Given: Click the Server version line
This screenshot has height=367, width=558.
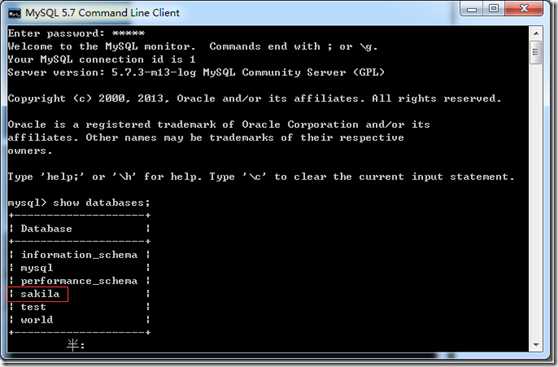Looking at the screenshot, I should (x=196, y=73).
